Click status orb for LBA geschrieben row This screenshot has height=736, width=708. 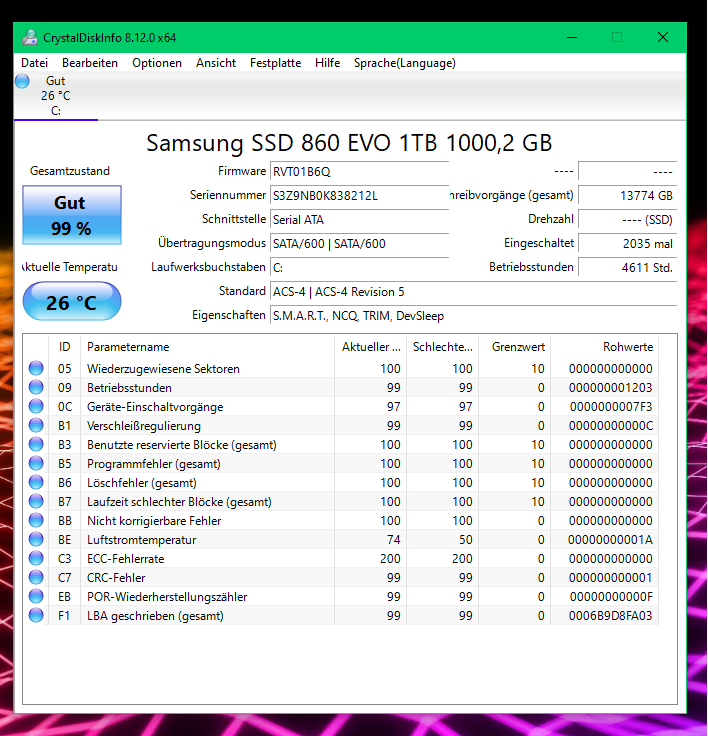[x=36, y=615]
